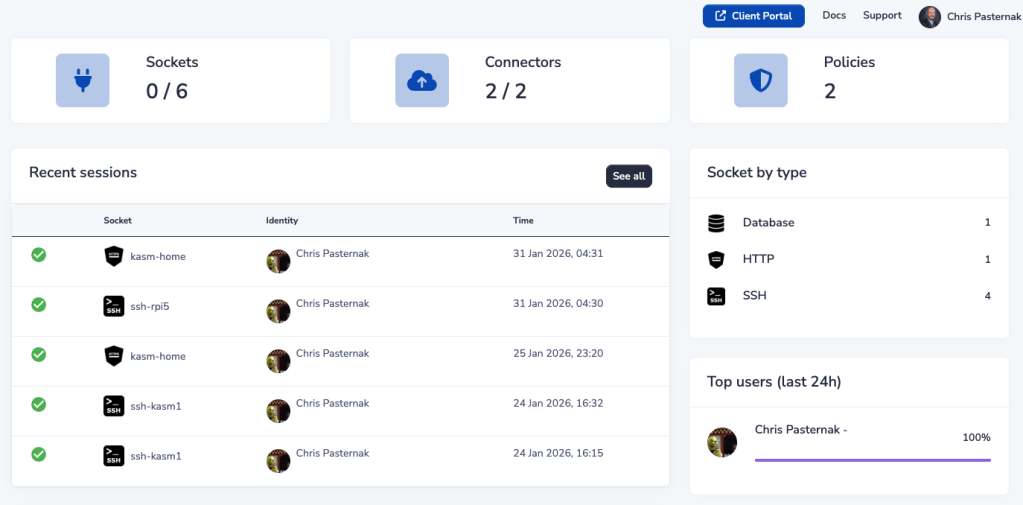
Task: Click the 24 Jan 16:15 ssh-kasm1 socket name
Action: tap(156, 457)
